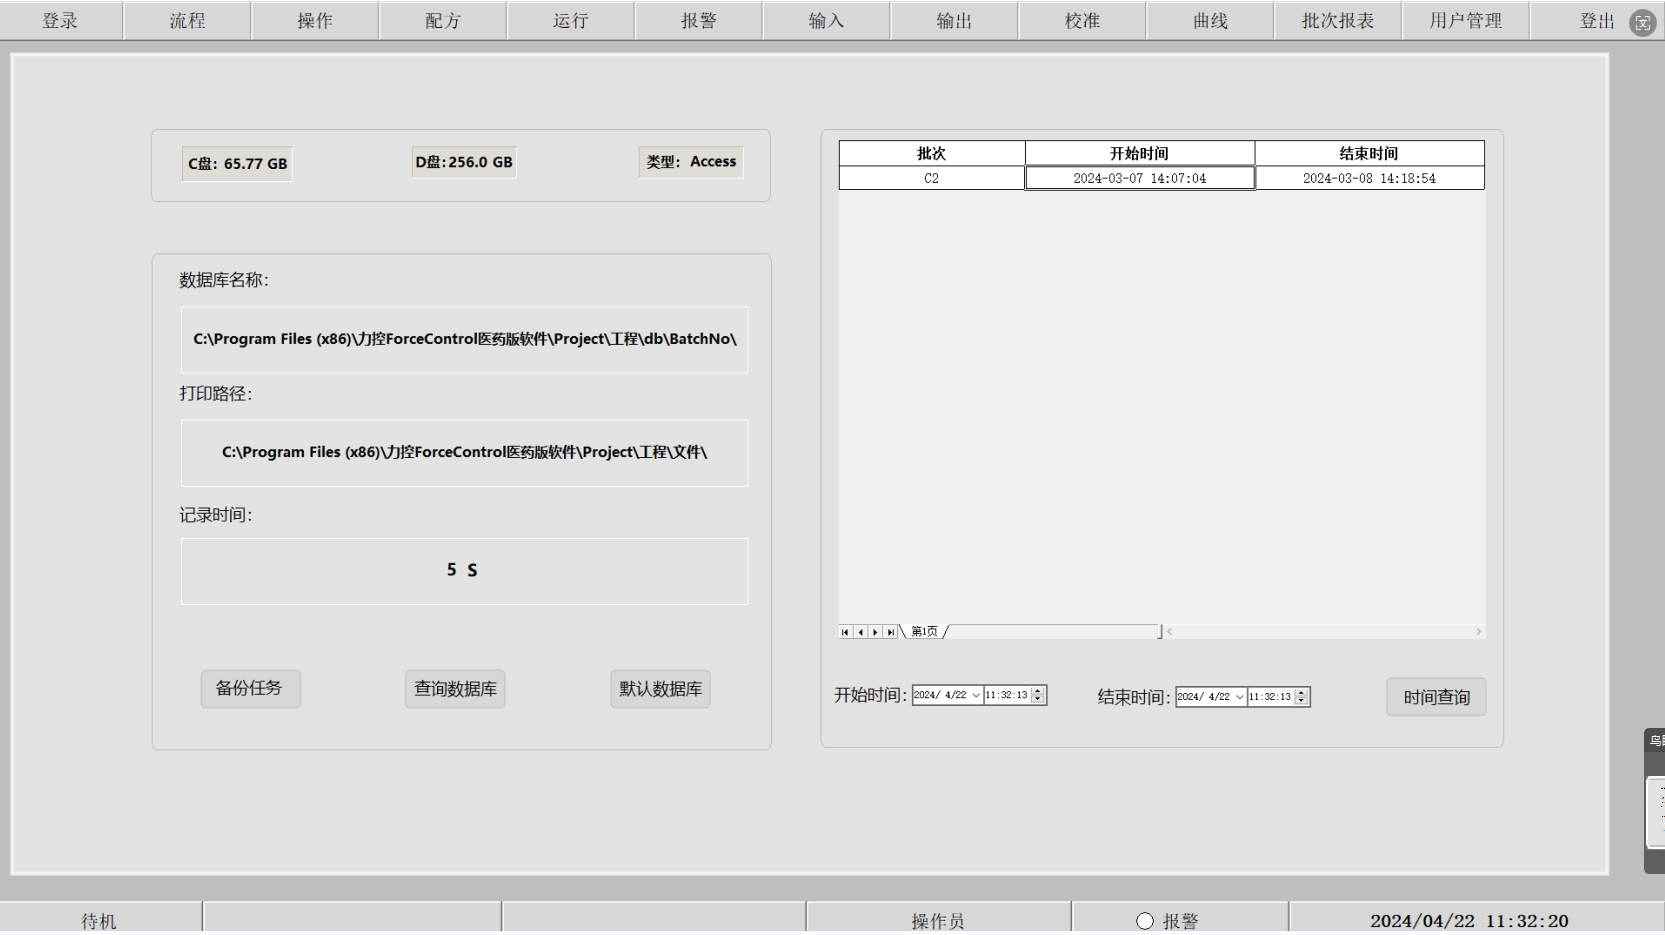The image size is (1665, 935).
Task: Select the 第1页 sheet tab
Action: [925, 632]
